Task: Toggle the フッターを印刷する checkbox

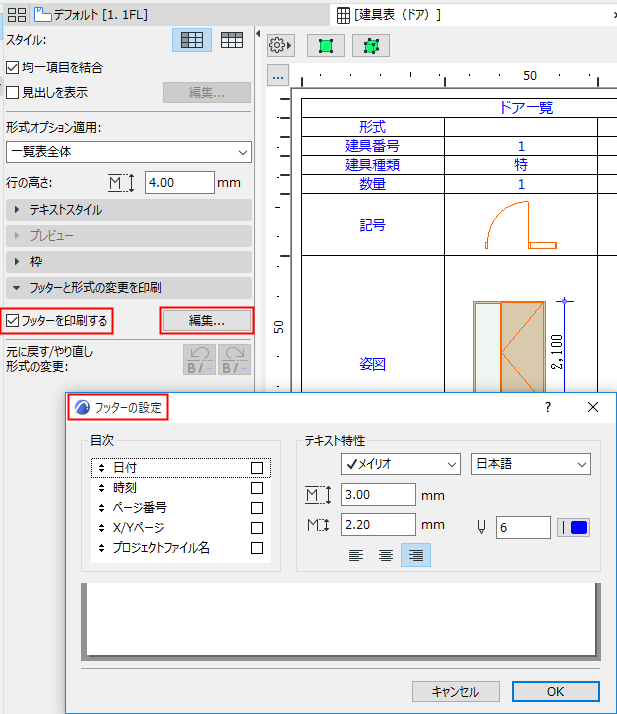Action: point(13,321)
